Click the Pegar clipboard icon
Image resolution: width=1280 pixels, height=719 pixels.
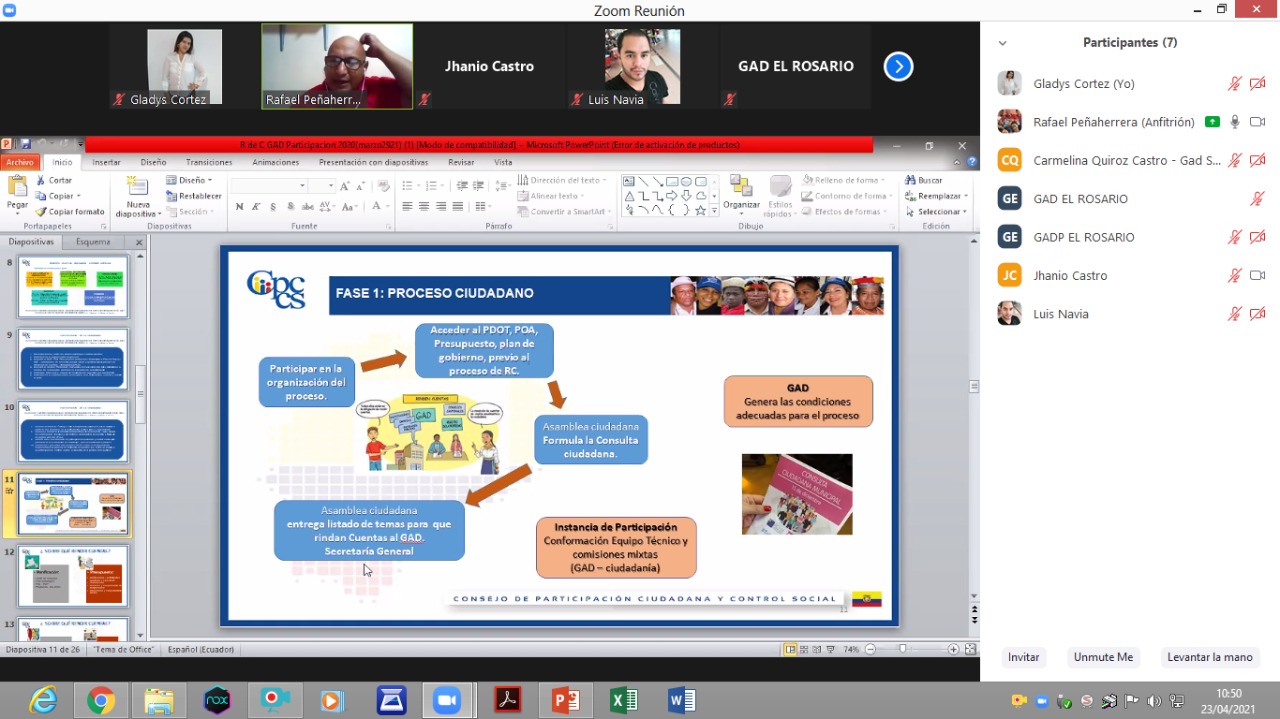point(17,187)
